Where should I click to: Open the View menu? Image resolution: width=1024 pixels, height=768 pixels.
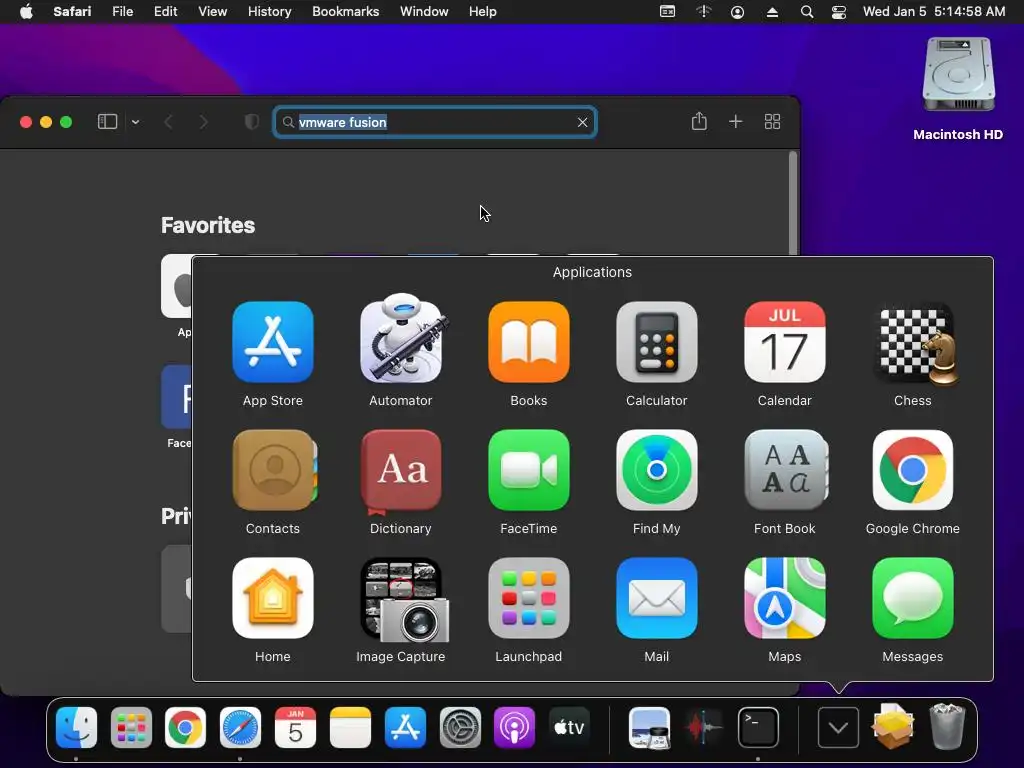212,12
